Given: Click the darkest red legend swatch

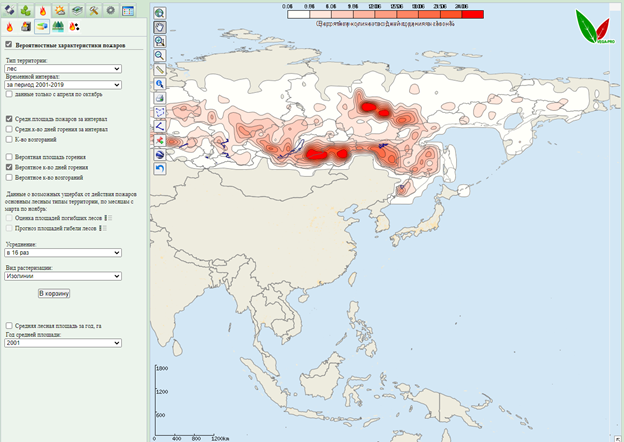Looking at the screenshot, I should point(472,14).
